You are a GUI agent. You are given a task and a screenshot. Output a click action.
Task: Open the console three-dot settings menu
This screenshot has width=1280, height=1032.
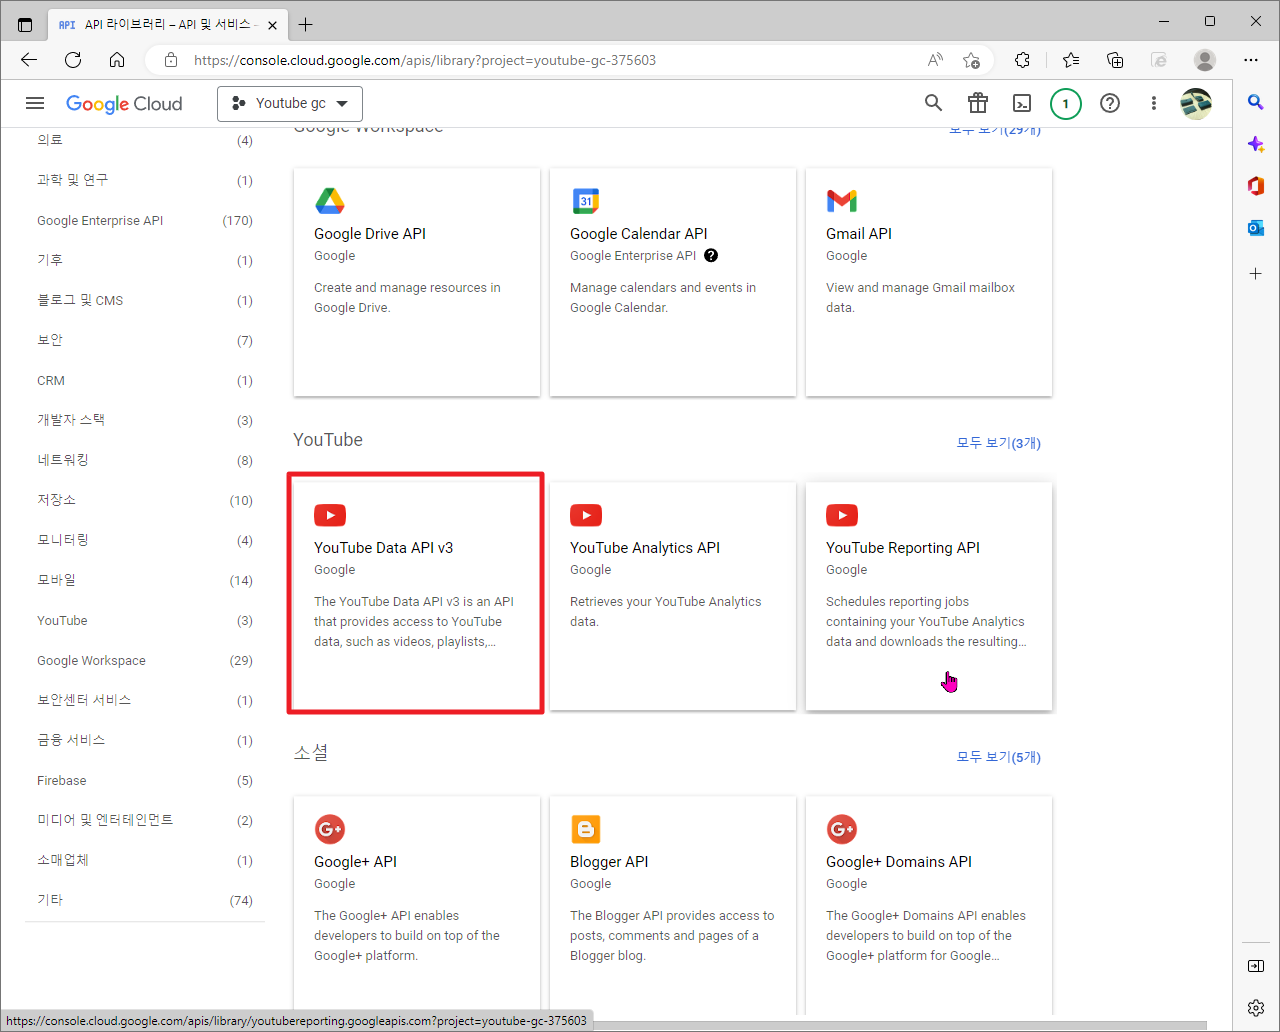[1154, 103]
